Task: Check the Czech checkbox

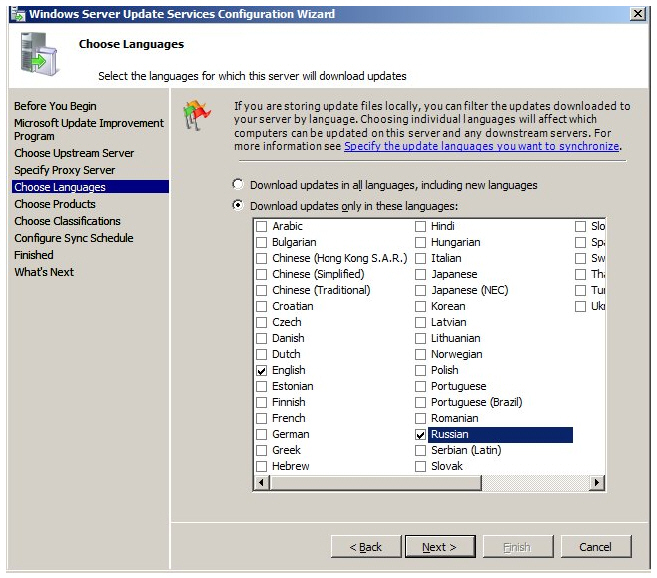Action: click(261, 322)
